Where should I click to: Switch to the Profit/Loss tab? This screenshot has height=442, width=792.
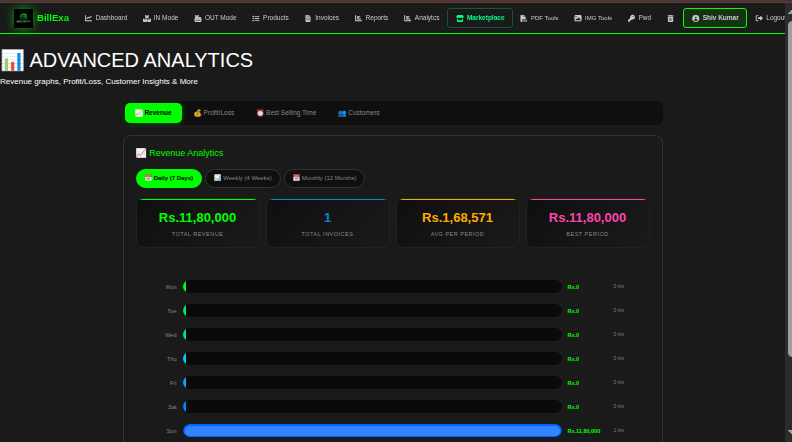coord(214,113)
